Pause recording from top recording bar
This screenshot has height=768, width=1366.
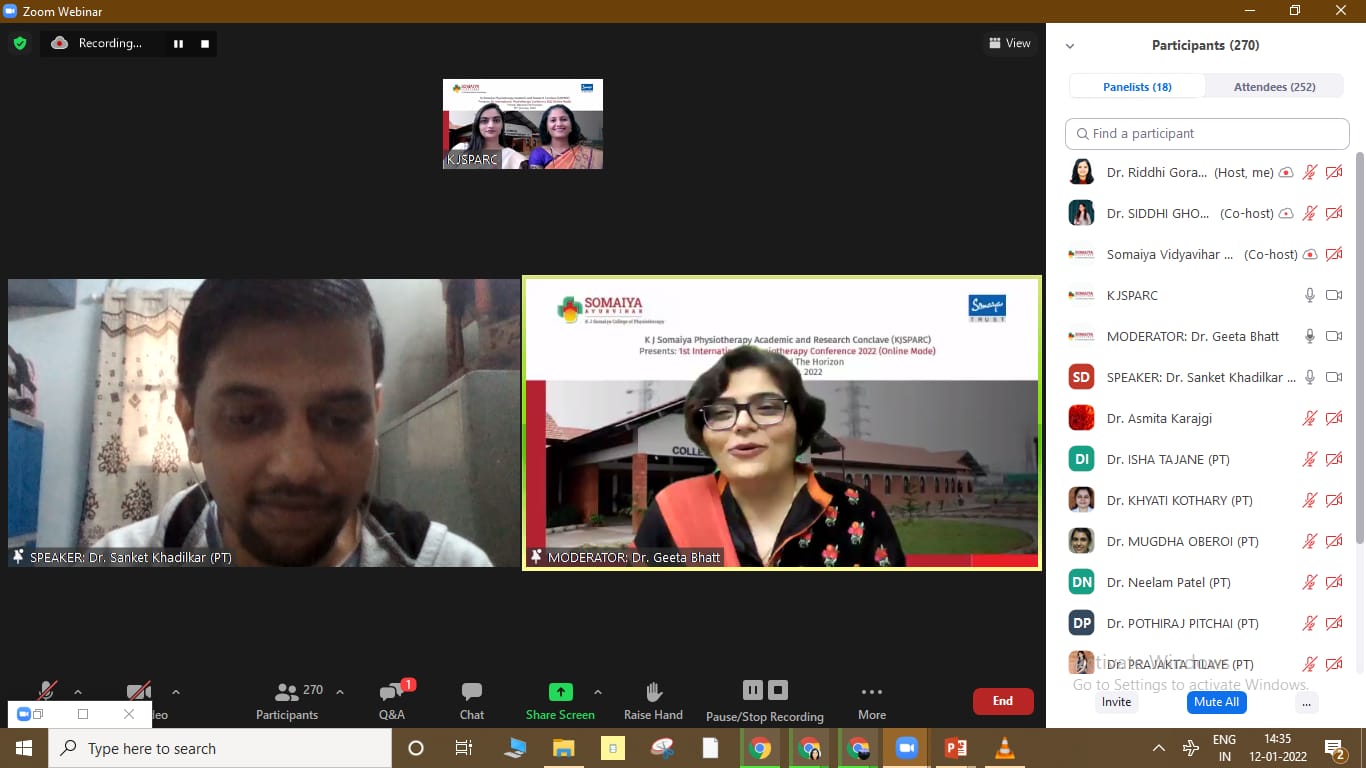tap(179, 44)
